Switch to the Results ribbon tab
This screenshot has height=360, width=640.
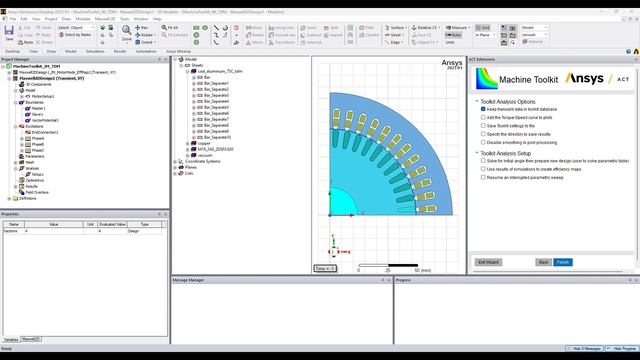pyautogui.click(x=120, y=51)
